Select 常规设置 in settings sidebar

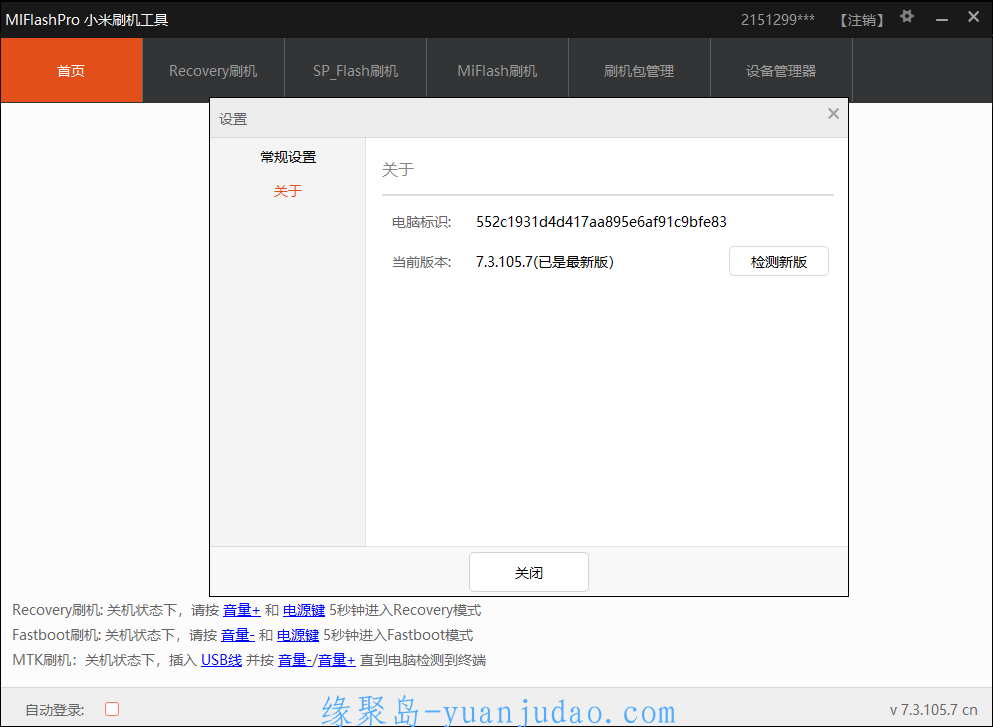(288, 157)
